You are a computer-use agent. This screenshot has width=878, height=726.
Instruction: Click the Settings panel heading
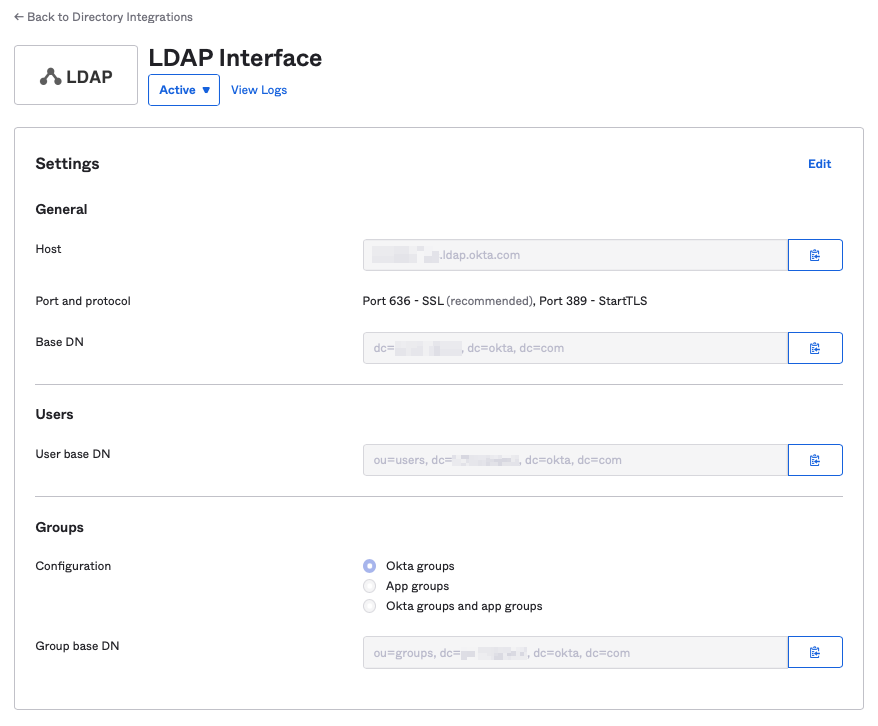(66, 163)
